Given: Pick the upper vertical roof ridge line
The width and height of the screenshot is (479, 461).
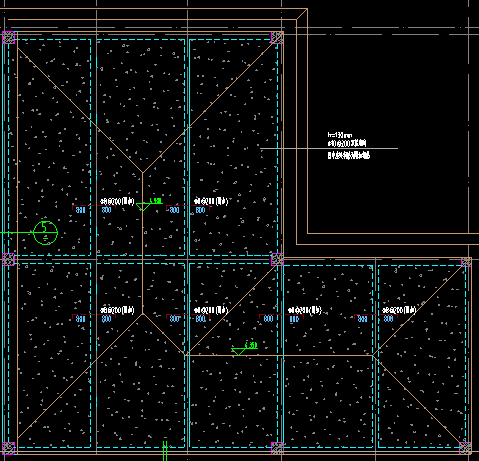Looking at the screenshot, I should coord(143,243).
